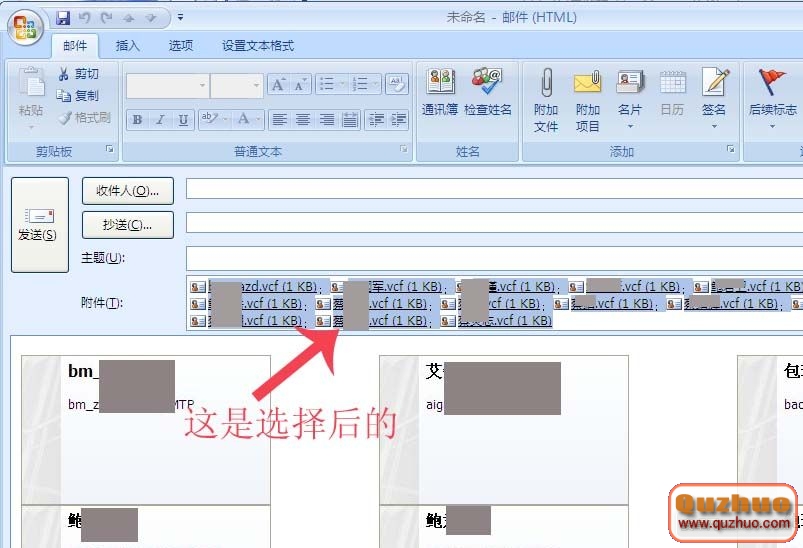The width and height of the screenshot is (803, 548).
Task: Click 附加文件 attach file
Action: click(x=546, y=100)
